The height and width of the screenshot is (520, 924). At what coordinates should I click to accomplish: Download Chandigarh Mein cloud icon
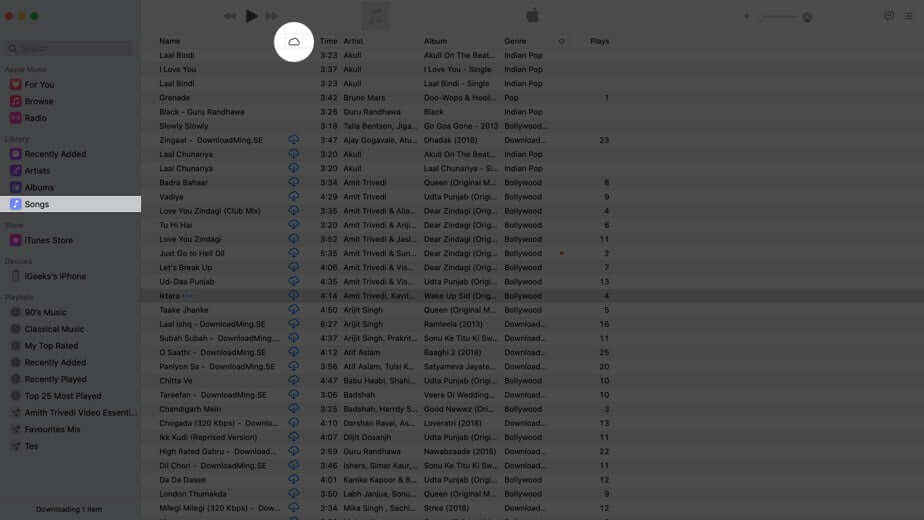293,409
